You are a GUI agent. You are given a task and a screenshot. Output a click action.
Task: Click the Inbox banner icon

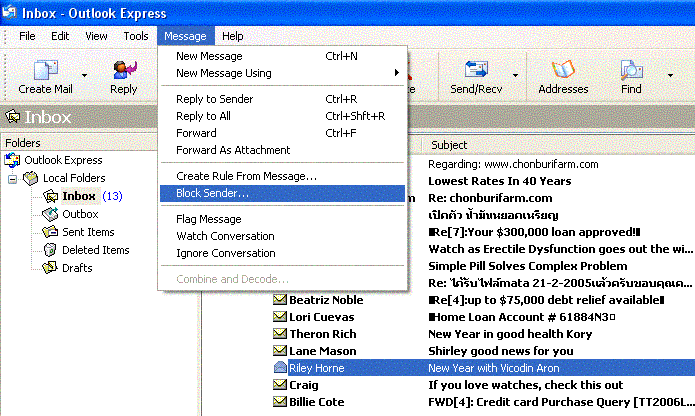click(x=12, y=117)
